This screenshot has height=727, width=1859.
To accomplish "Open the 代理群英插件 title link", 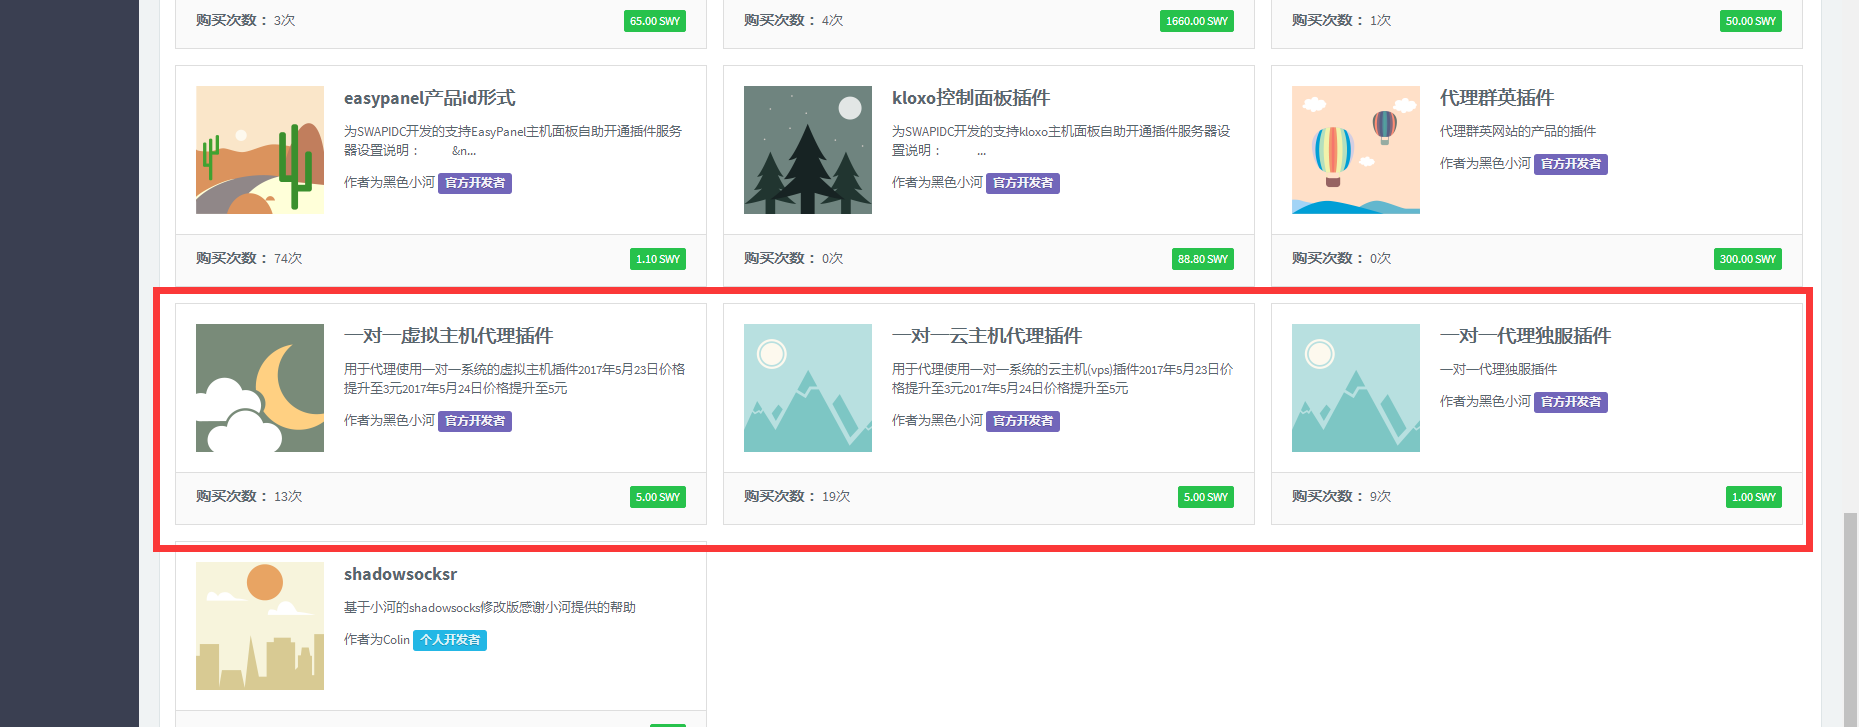I will click(1496, 98).
